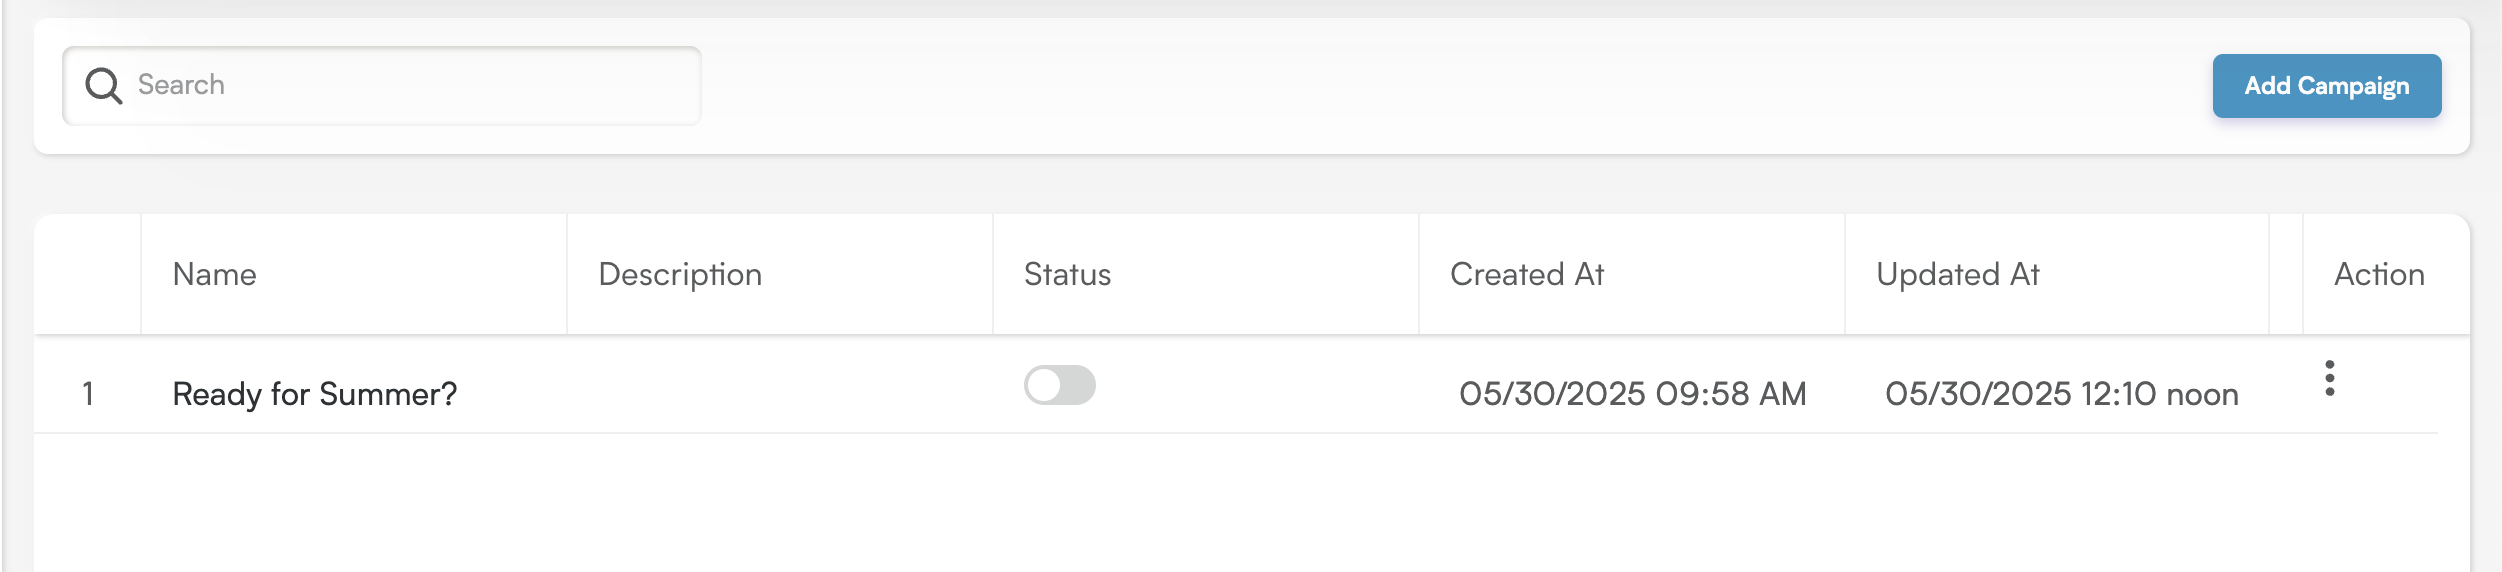Image resolution: width=2502 pixels, height=572 pixels.
Task: Click the magnifying glass search icon
Action: pos(103,86)
